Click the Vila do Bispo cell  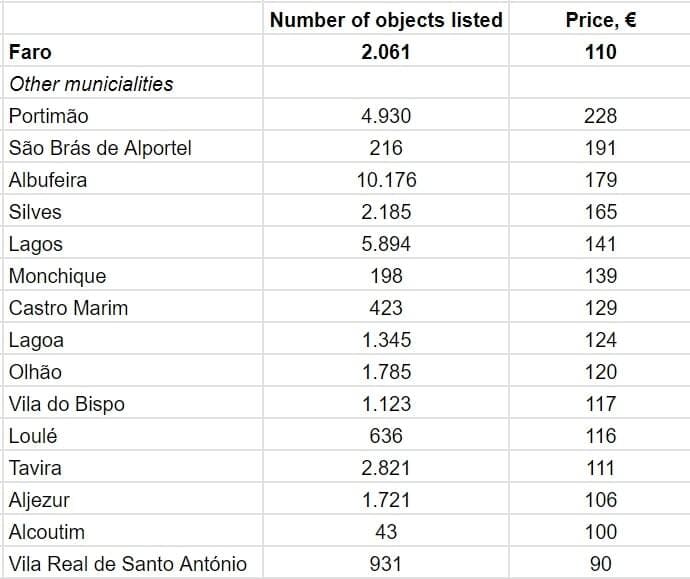[x=67, y=404]
